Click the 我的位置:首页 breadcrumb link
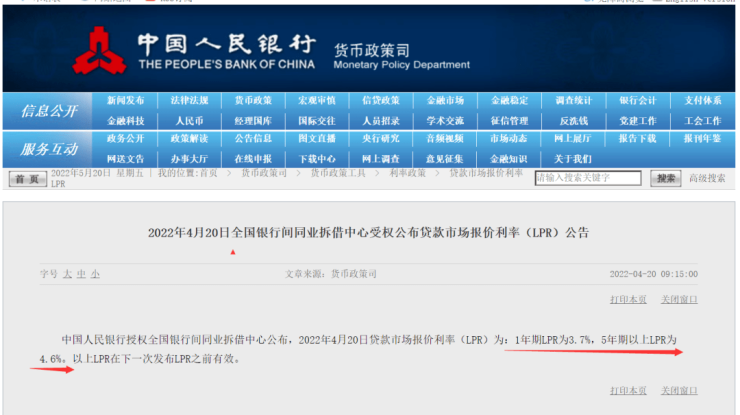This screenshot has width=740, height=415. pos(187,173)
